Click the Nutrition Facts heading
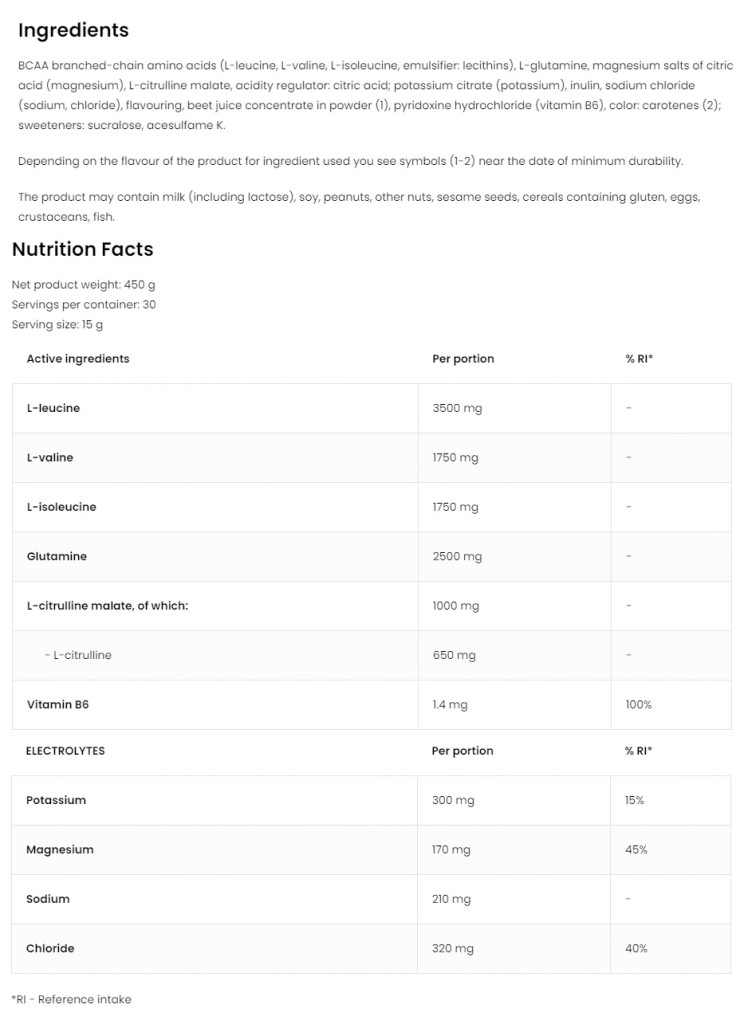 pyautogui.click(x=82, y=249)
